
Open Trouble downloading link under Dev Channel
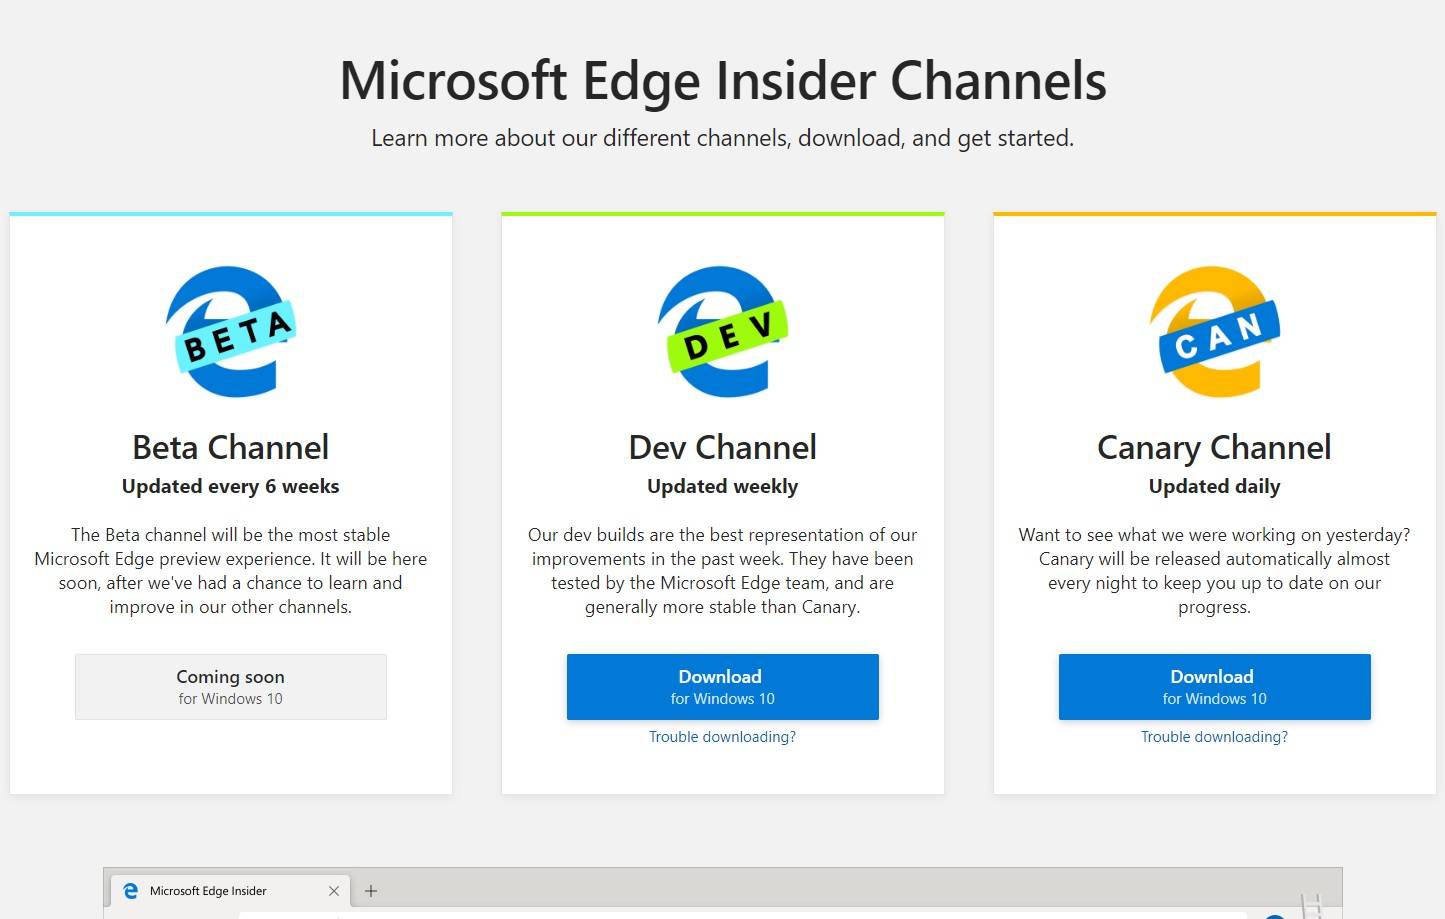point(723,737)
